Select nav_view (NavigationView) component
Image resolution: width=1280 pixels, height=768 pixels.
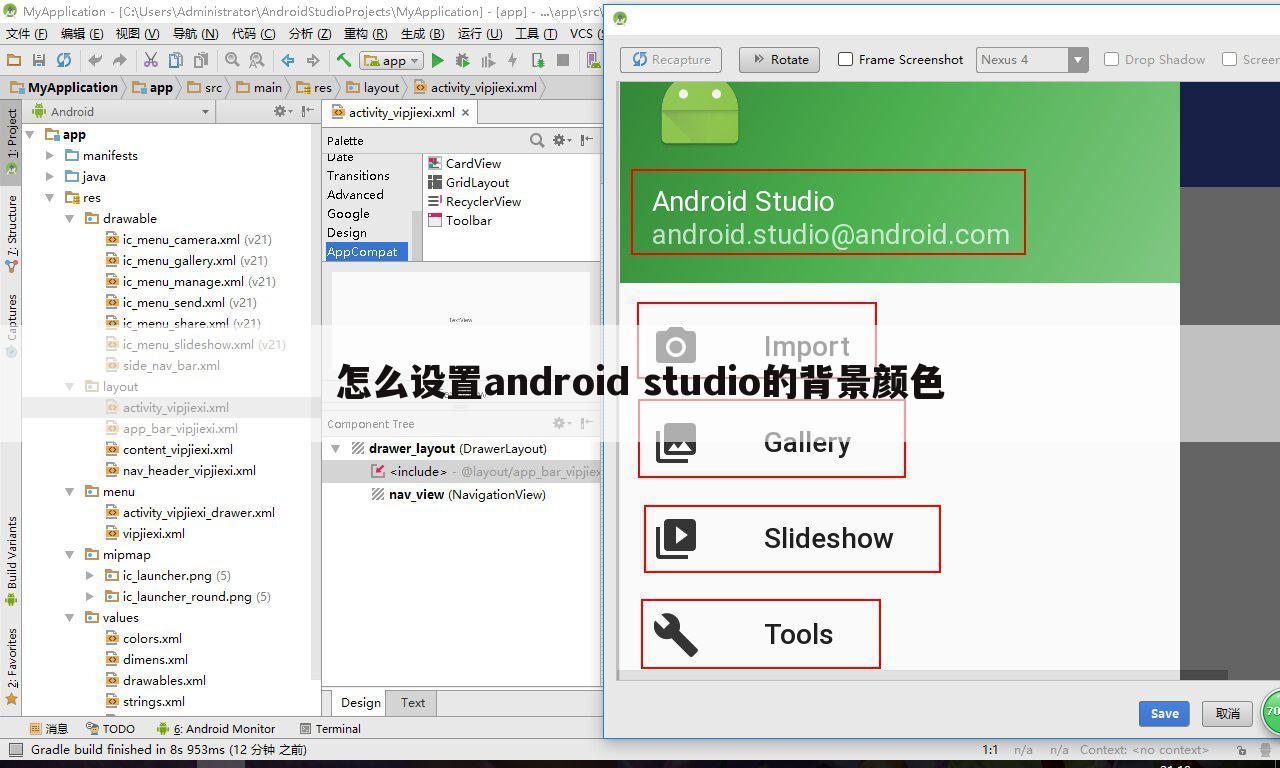pyautogui.click(x=458, y=494)
